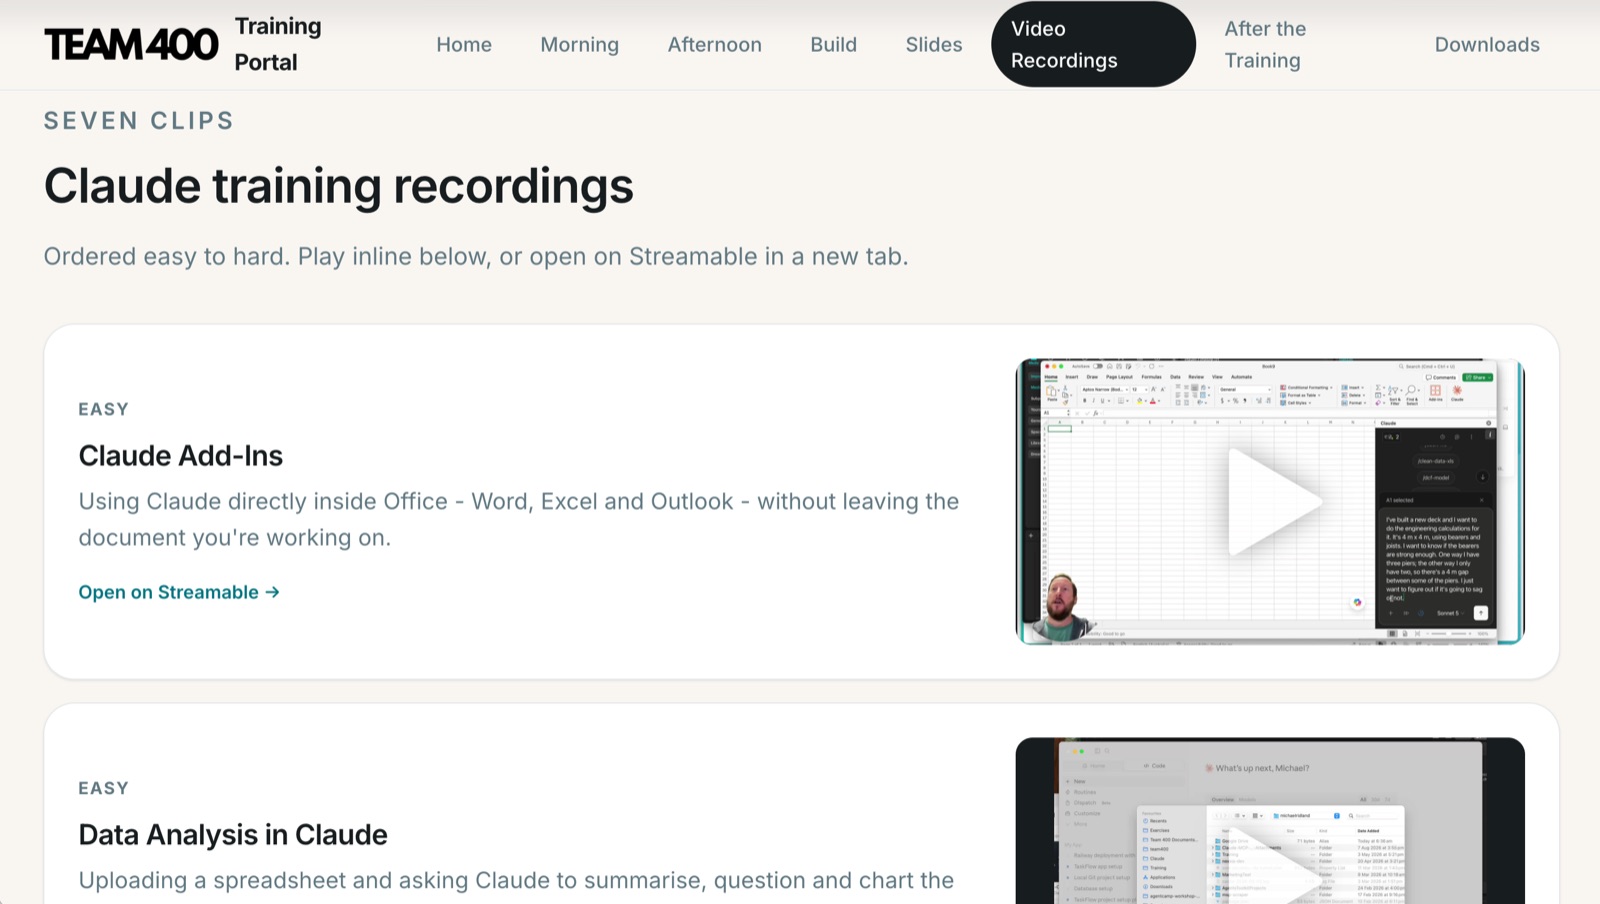Image resolution: width=1600 pixels, height=904 pixels.
Task: Open Claude Add-Ins on Streamable link
Action: 179,592
